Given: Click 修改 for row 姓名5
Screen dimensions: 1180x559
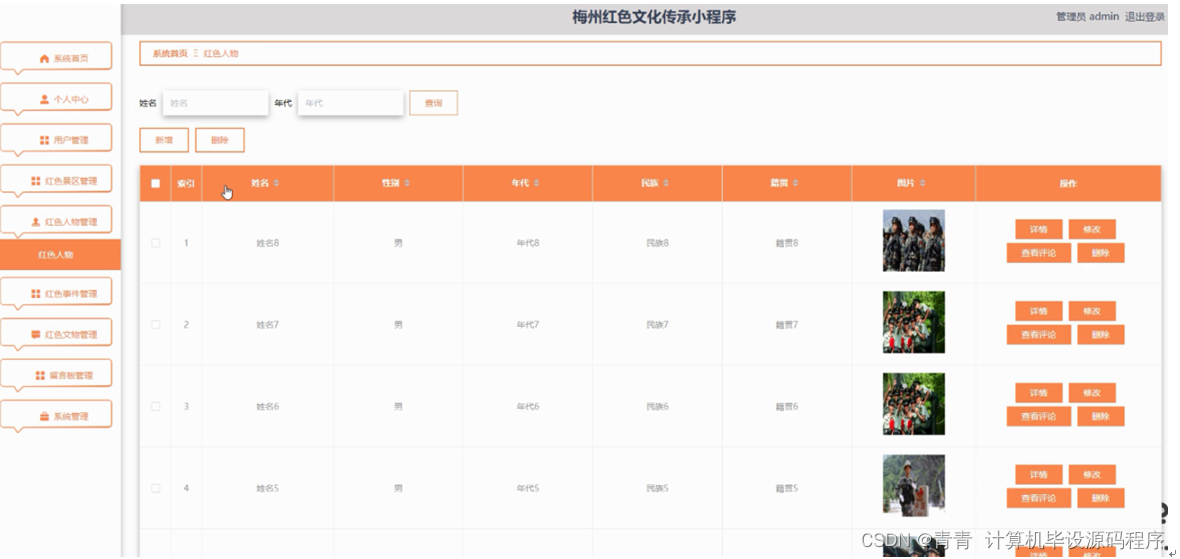Looking at the screenshot, I should [x=1092, y=475].
